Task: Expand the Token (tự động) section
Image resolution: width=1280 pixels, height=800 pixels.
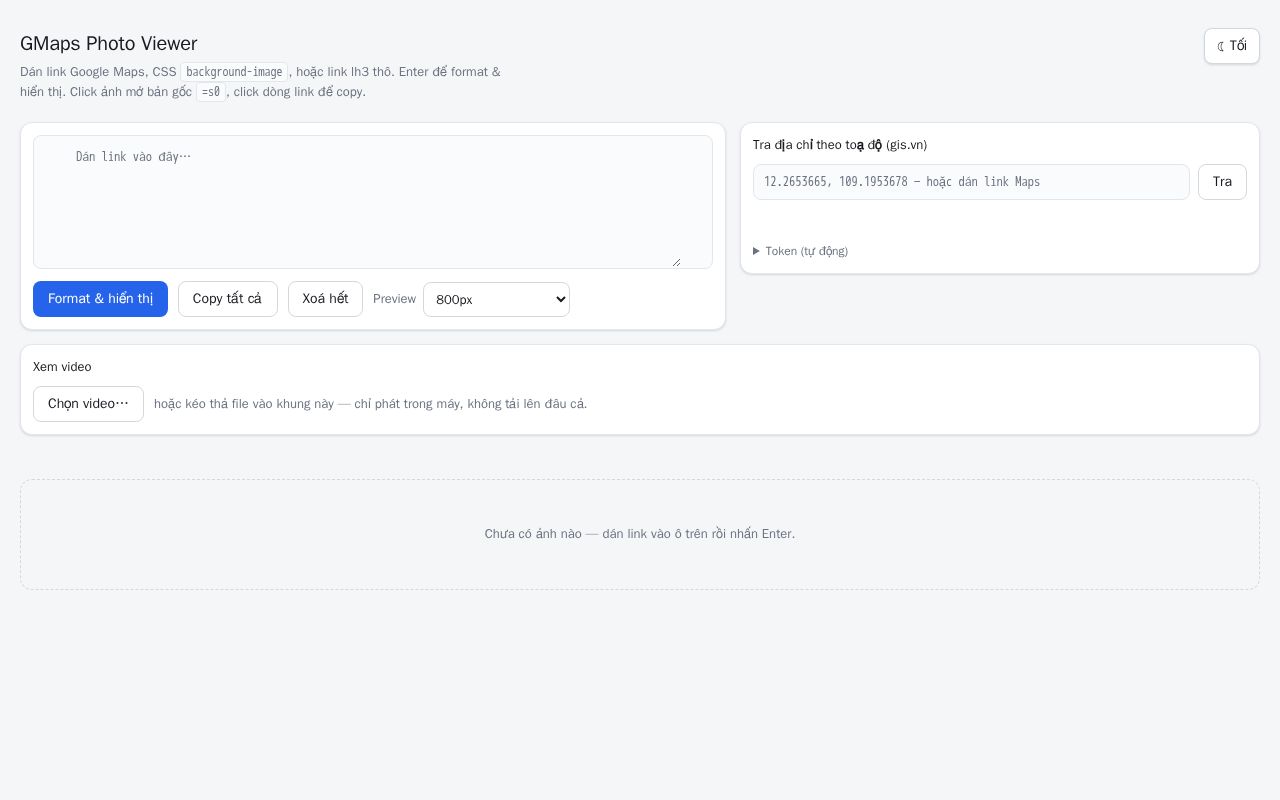Action: (800, 251)
